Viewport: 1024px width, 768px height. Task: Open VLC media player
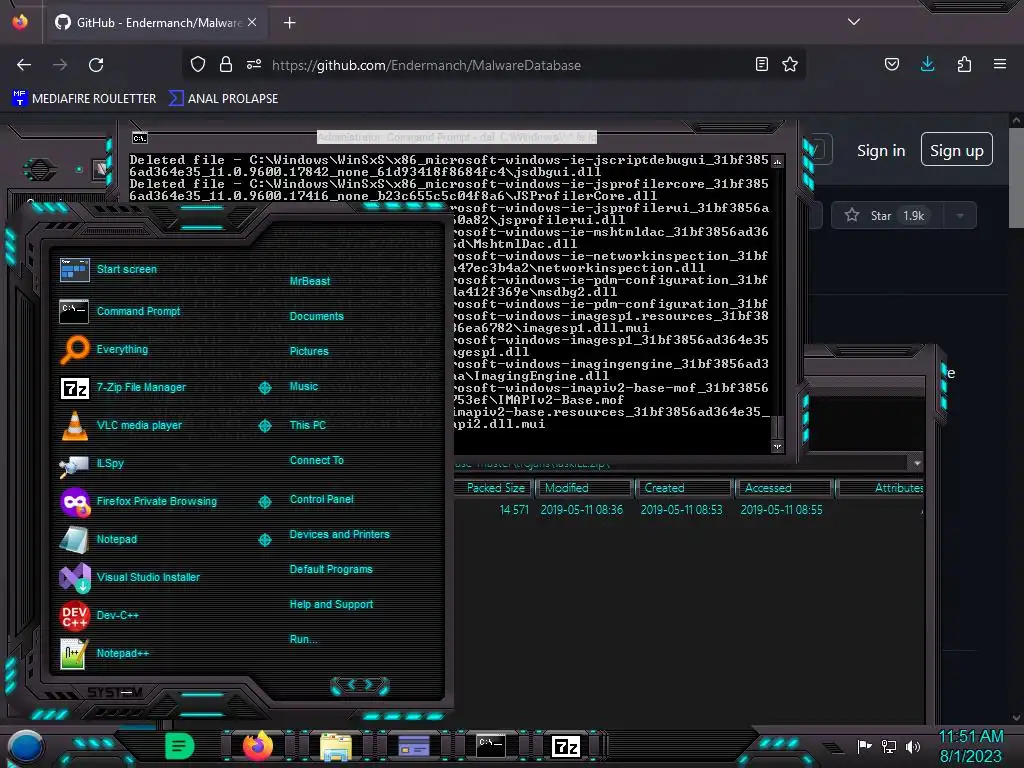point(121,425)
